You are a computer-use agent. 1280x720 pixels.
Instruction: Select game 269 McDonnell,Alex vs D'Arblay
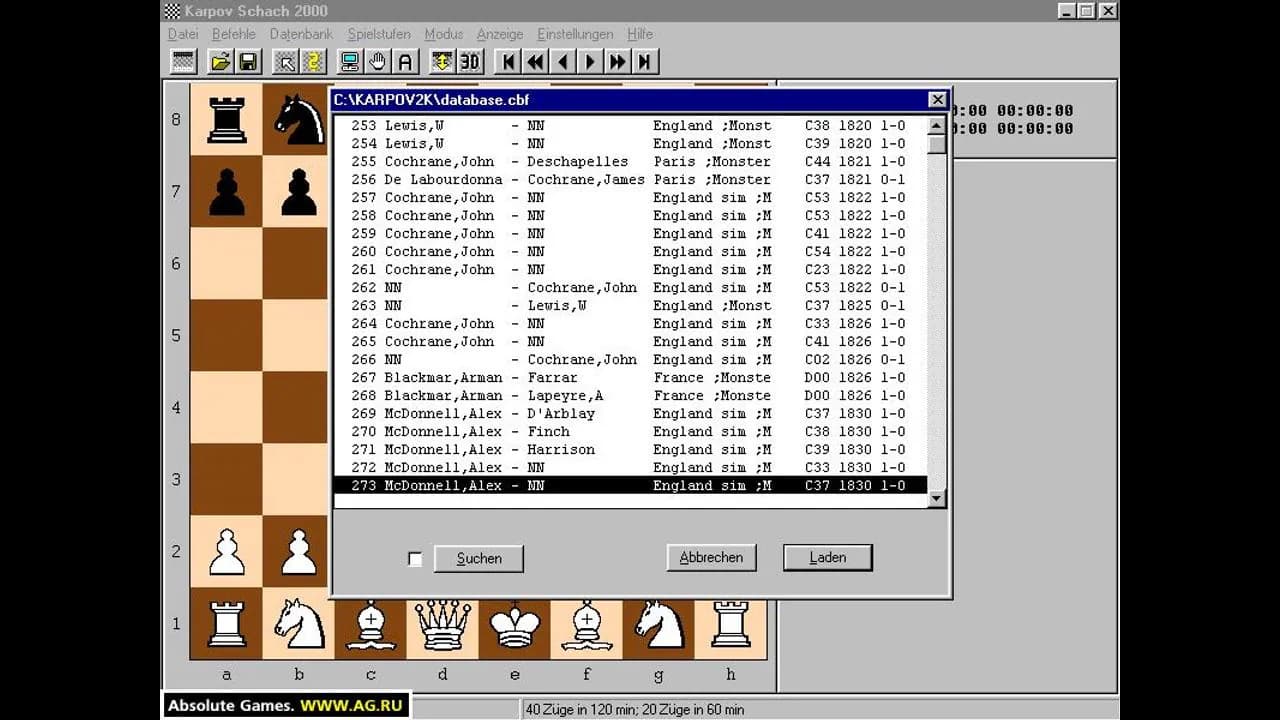(x=630, y=414)
